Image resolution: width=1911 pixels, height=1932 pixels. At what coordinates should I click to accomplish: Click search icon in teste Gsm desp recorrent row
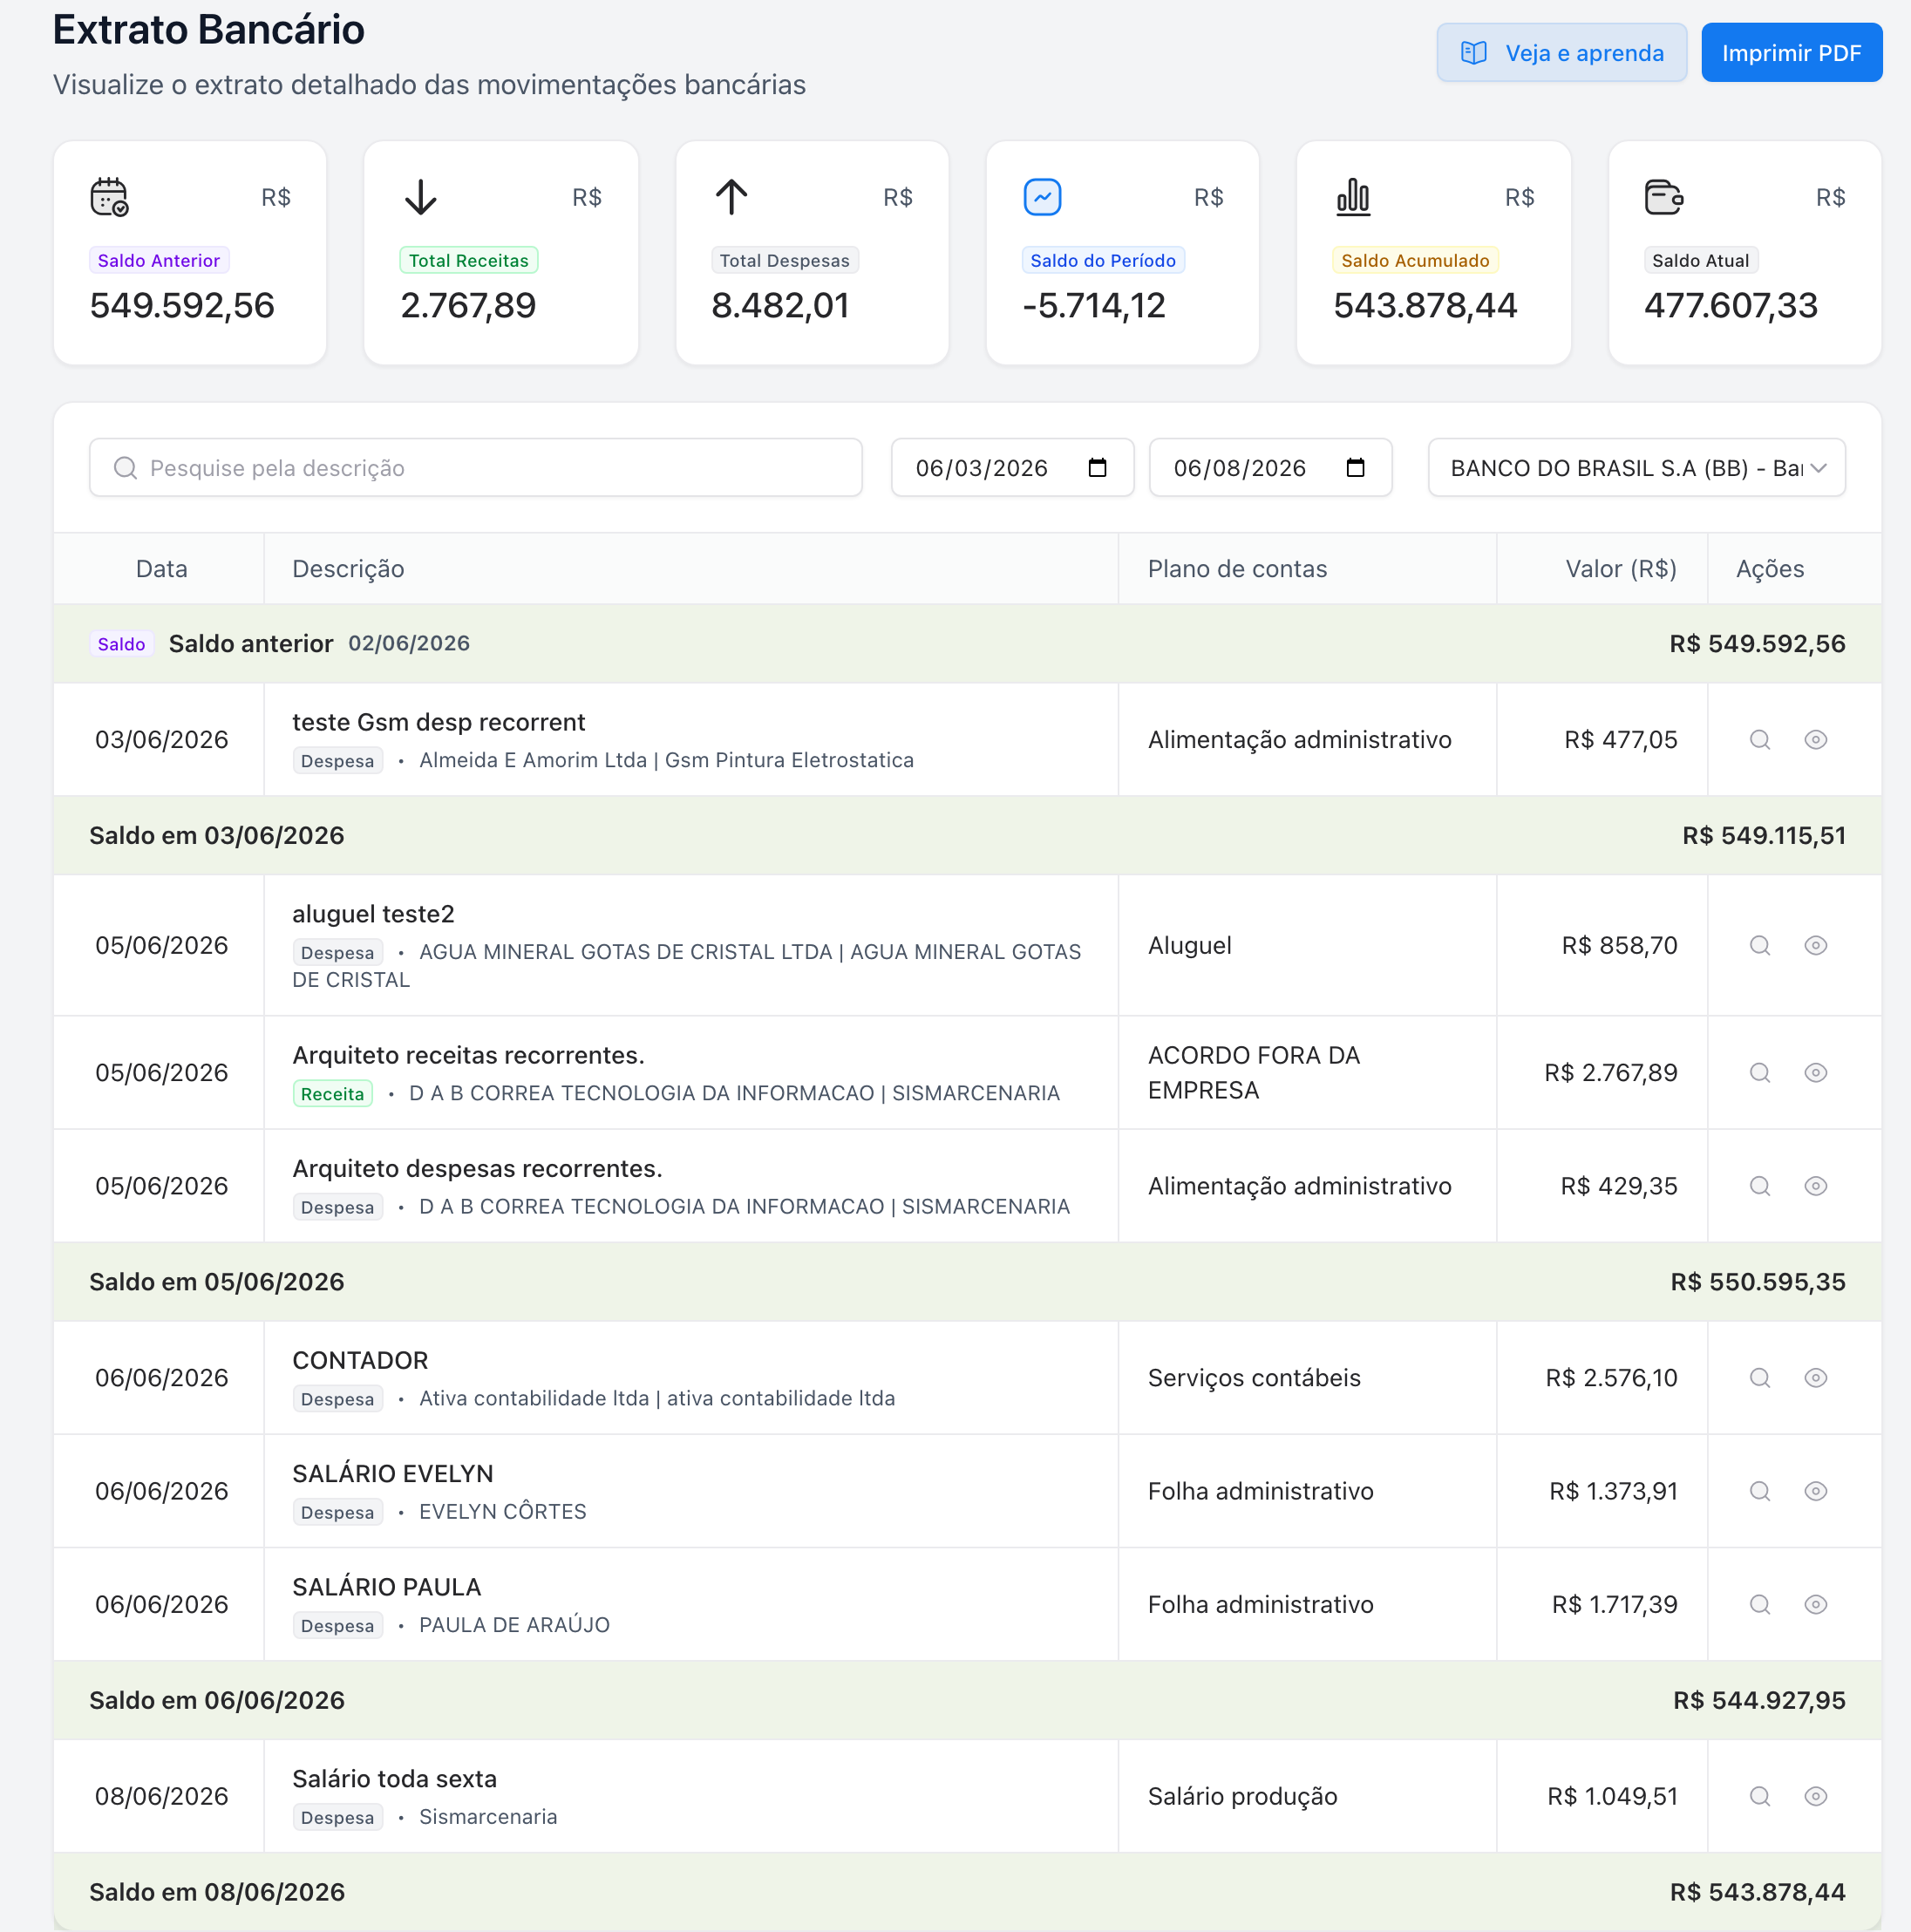(1760, 740)
